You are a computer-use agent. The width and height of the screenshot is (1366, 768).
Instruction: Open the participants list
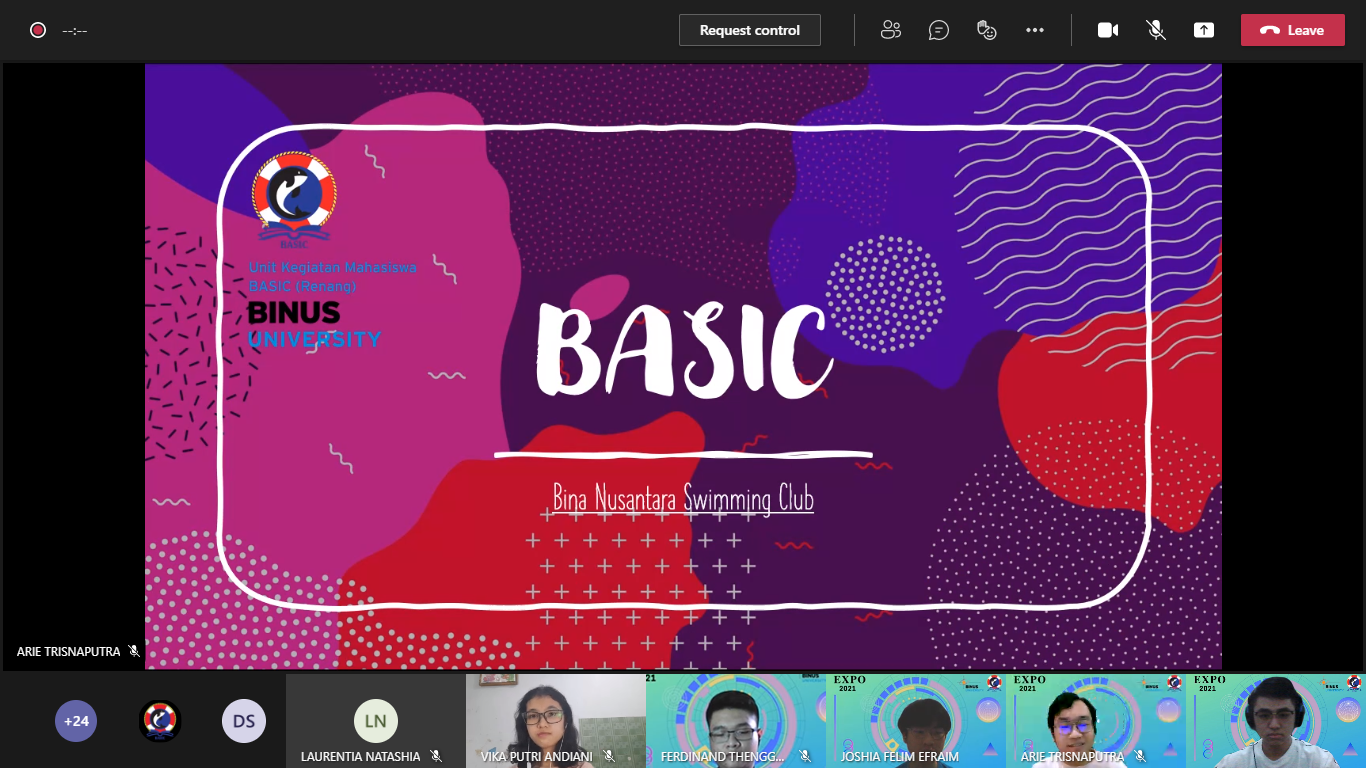(x=890, y=30)
